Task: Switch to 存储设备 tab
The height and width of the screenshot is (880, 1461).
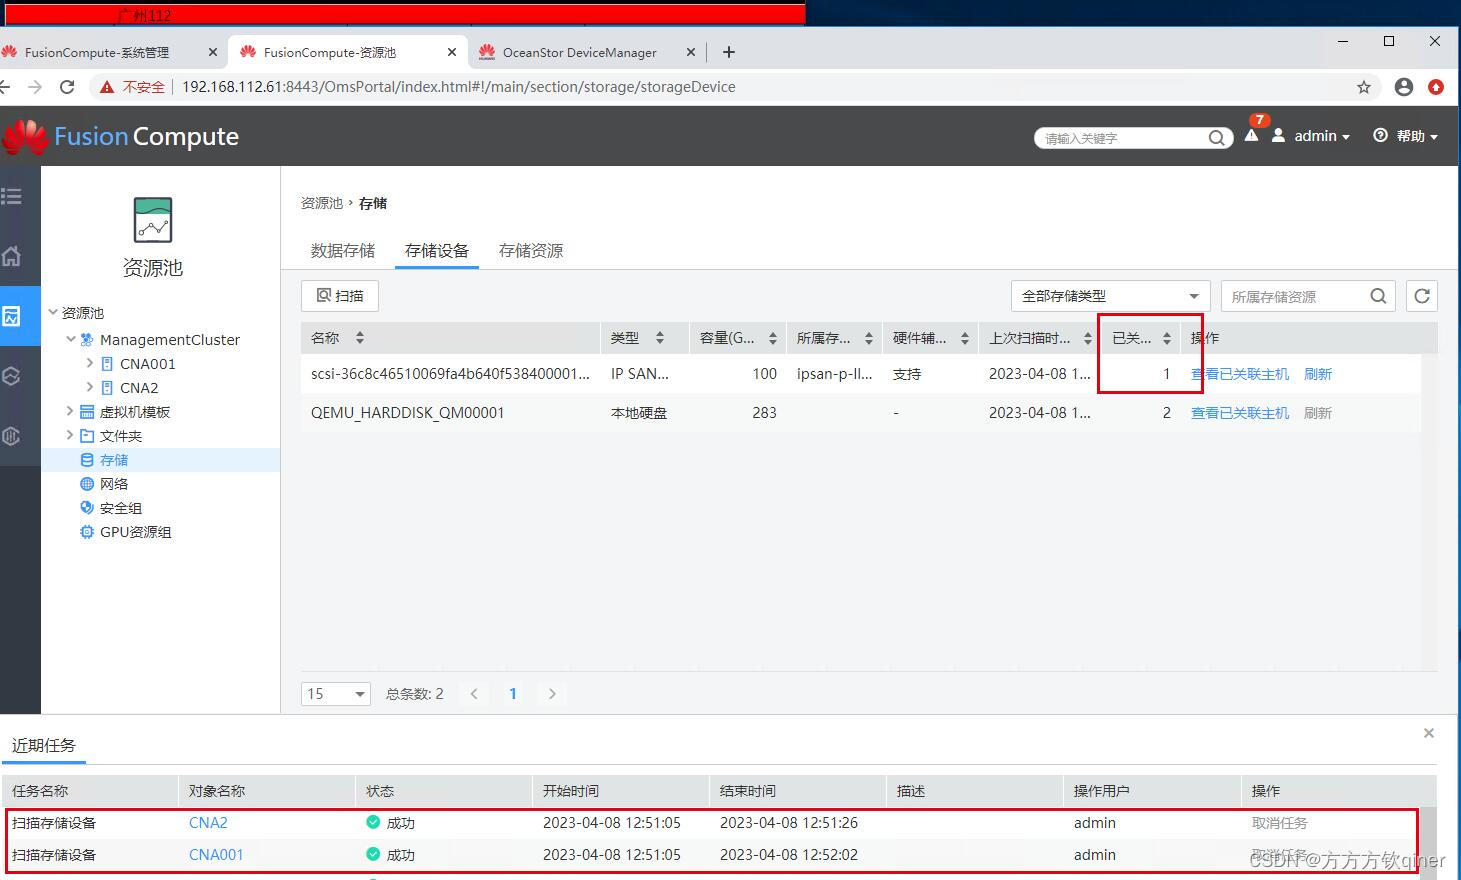Action: tap(436, 251)
